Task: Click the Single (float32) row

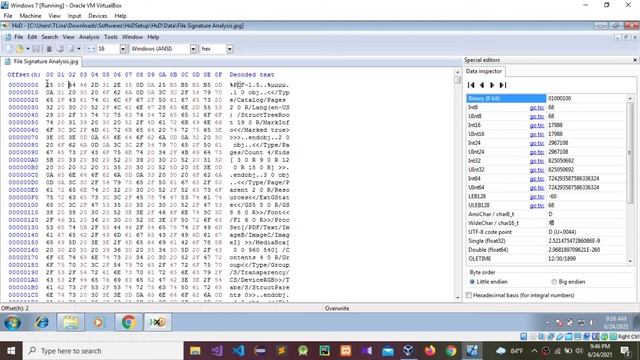Action: pos(546,241)
